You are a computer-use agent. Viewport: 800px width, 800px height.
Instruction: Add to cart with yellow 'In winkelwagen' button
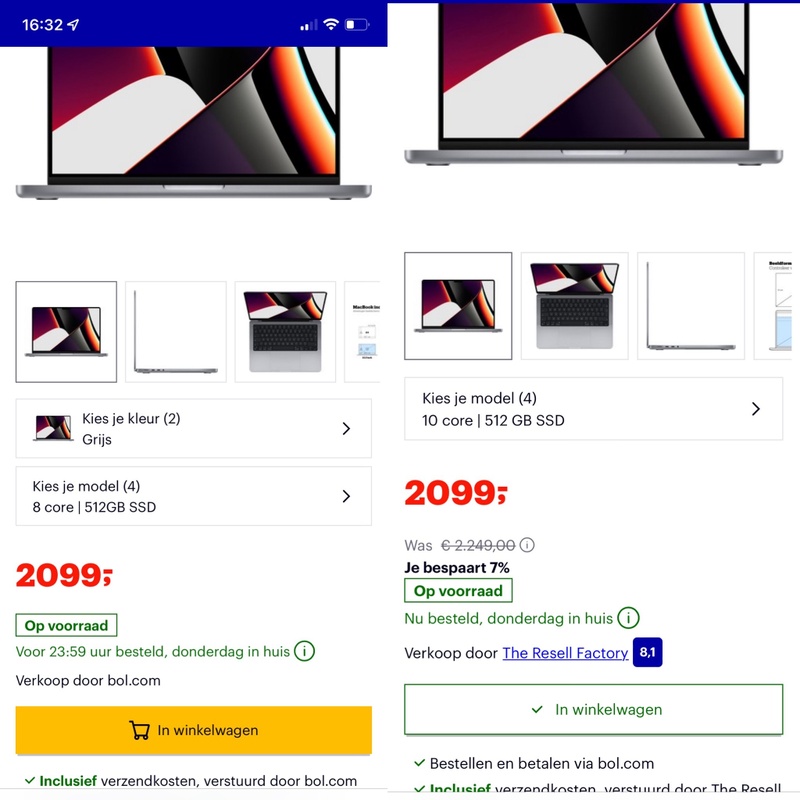[x=193, y=730]
